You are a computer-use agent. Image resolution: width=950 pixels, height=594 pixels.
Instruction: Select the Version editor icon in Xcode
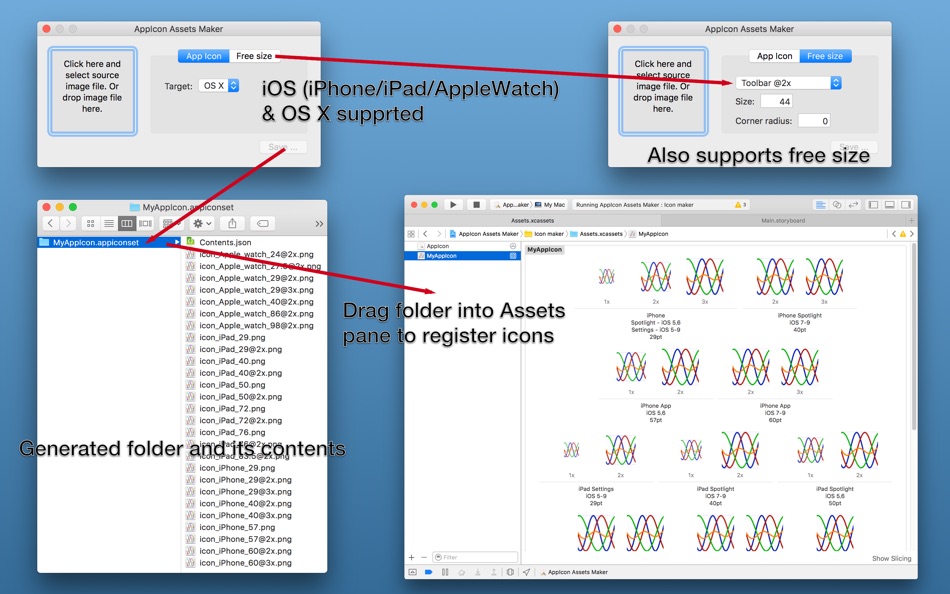pyautogui.click(x=853, y=205)
